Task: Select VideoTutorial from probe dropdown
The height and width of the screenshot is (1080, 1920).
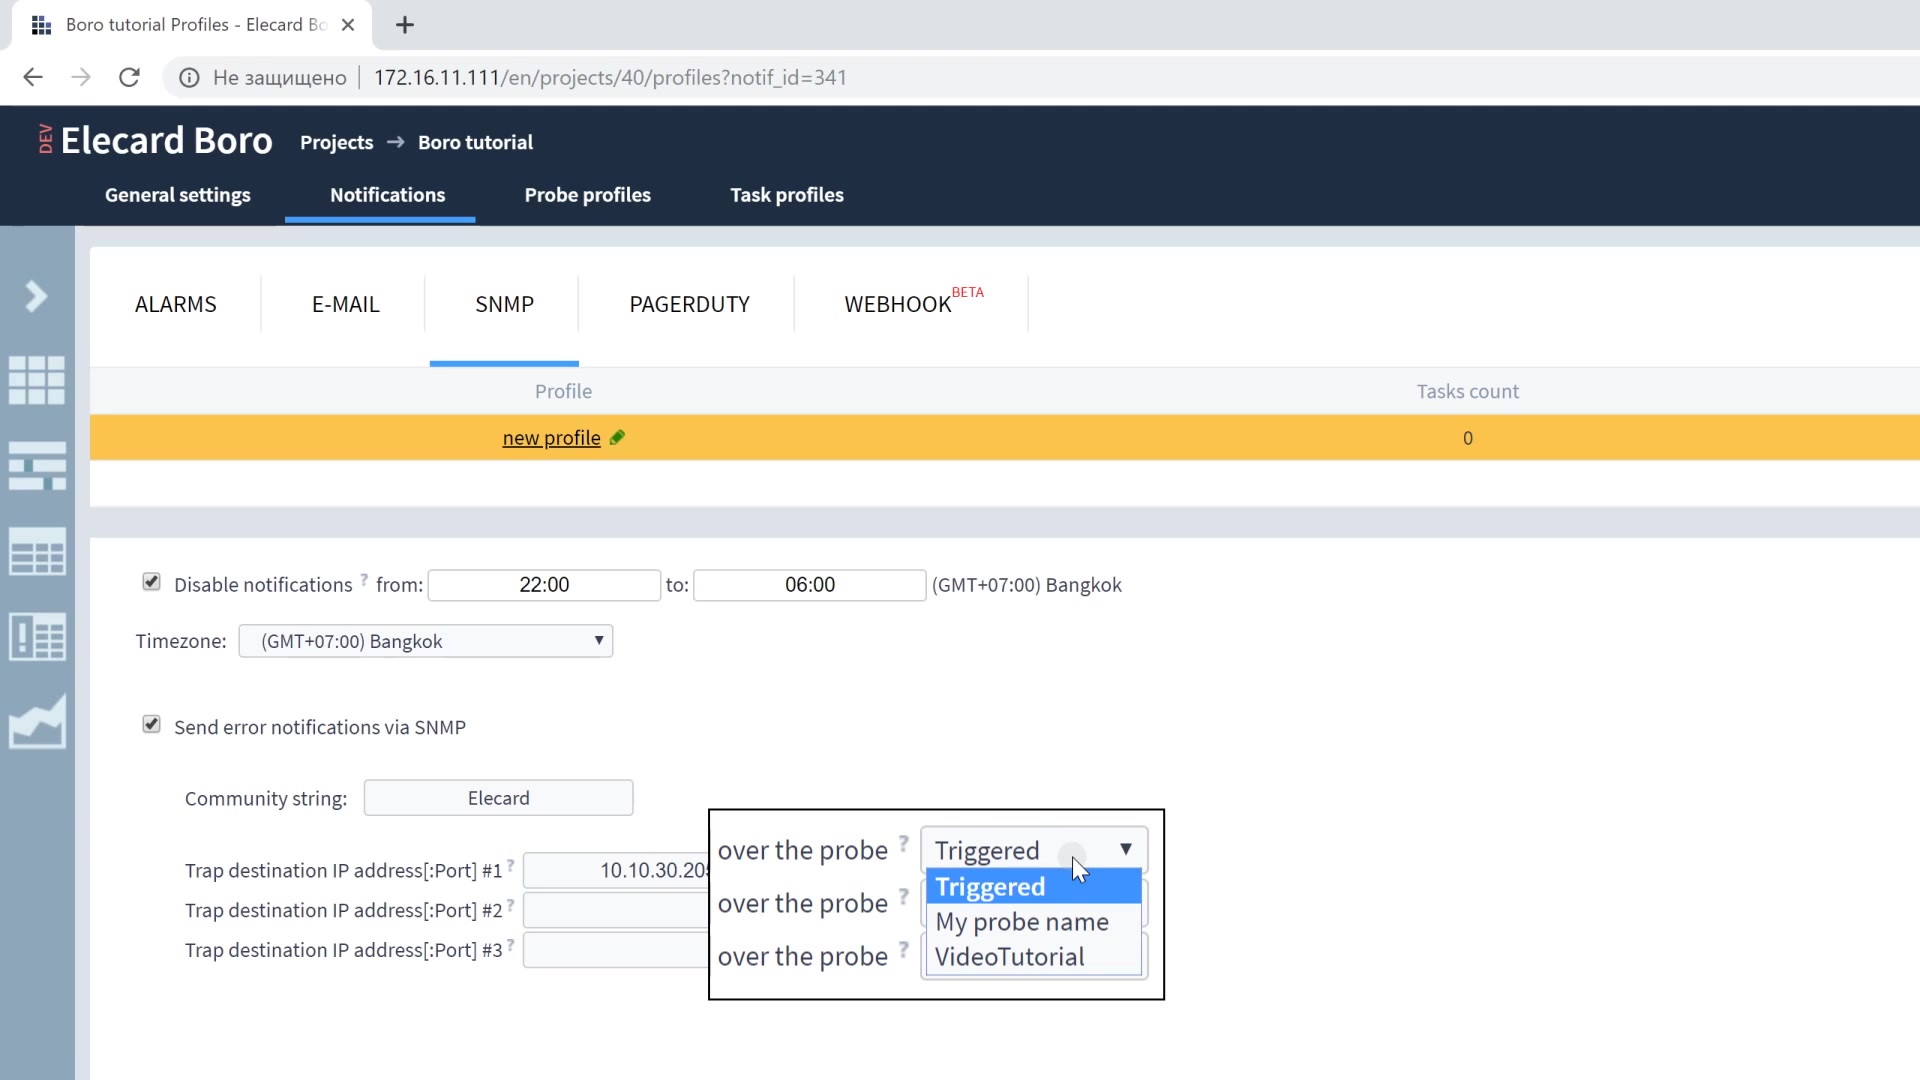Action: click(x=1009, y=956)
